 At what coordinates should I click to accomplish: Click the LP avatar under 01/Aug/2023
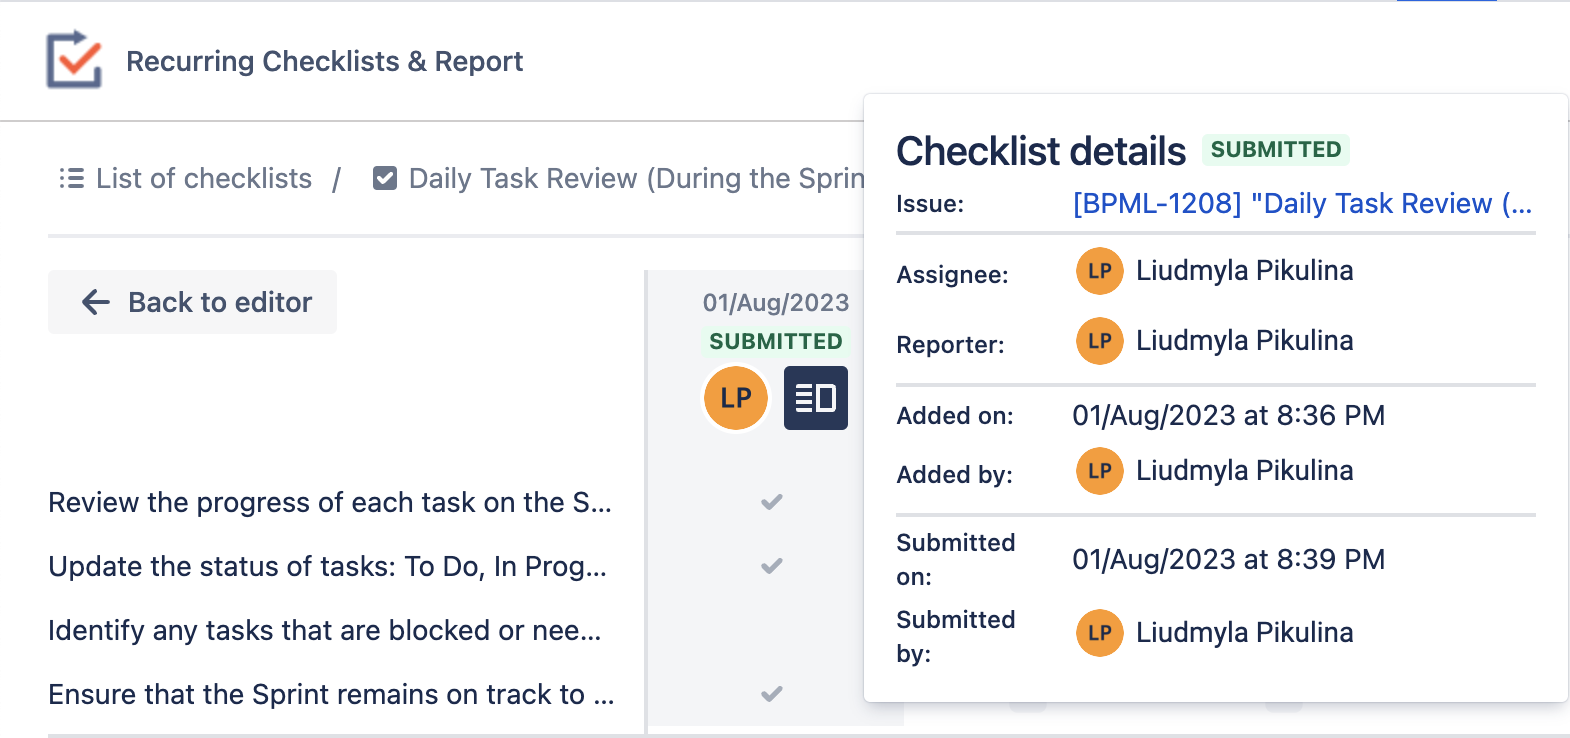tap(736, 398)
